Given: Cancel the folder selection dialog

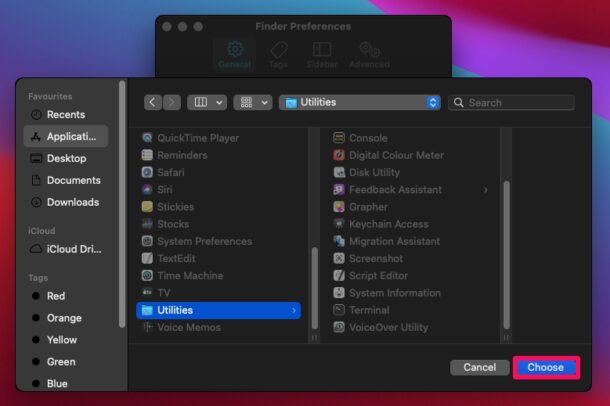Looking at the screenshot, I should tap(479, 367).
